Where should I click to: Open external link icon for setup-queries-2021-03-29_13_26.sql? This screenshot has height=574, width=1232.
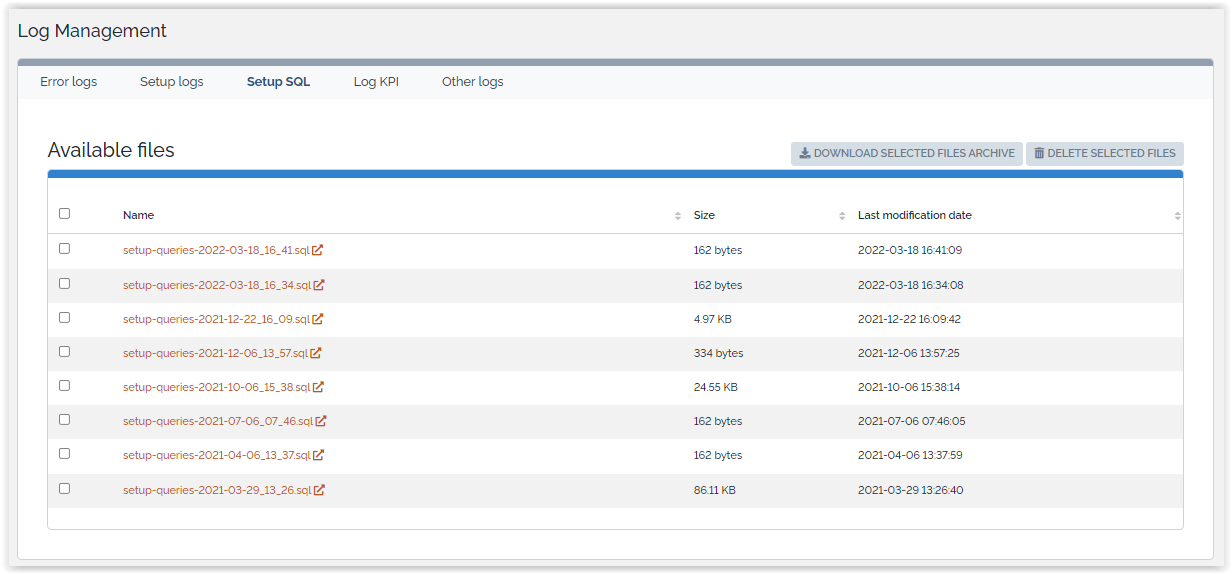pos(319,490)
